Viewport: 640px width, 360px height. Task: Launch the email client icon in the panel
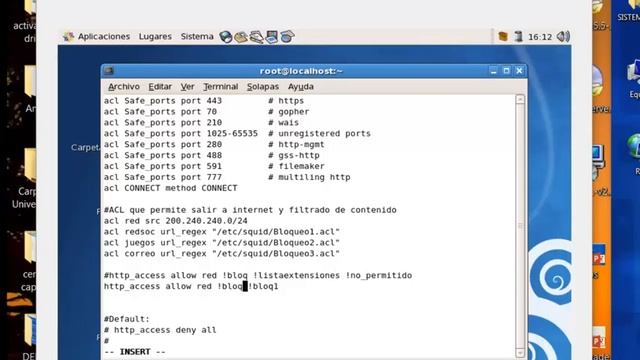[x=241, y=37]
